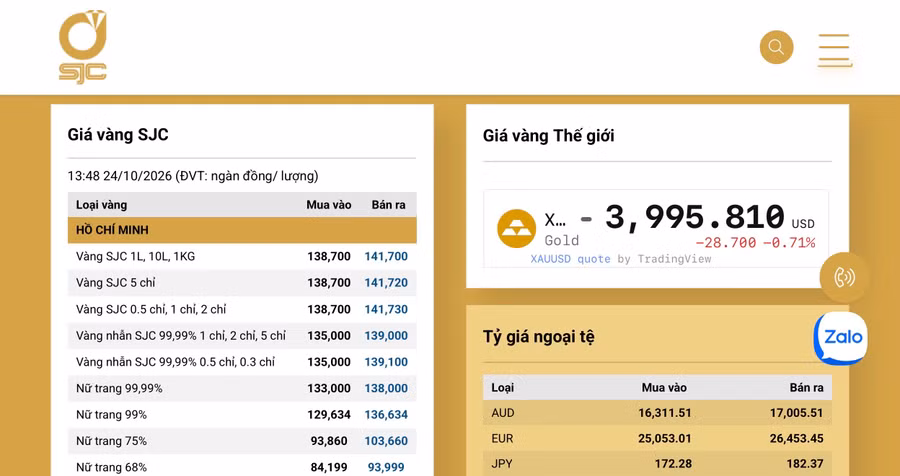Click sell price 138,000

pos(386,389)
